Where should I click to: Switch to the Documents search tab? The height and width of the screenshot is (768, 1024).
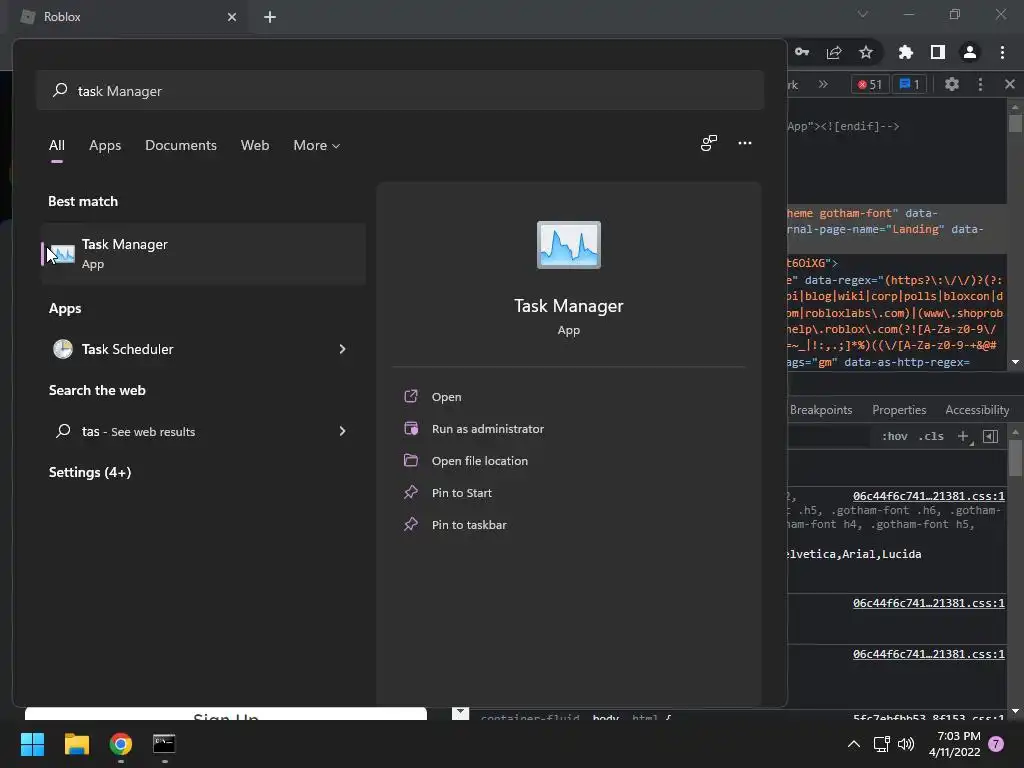point(181,145)
